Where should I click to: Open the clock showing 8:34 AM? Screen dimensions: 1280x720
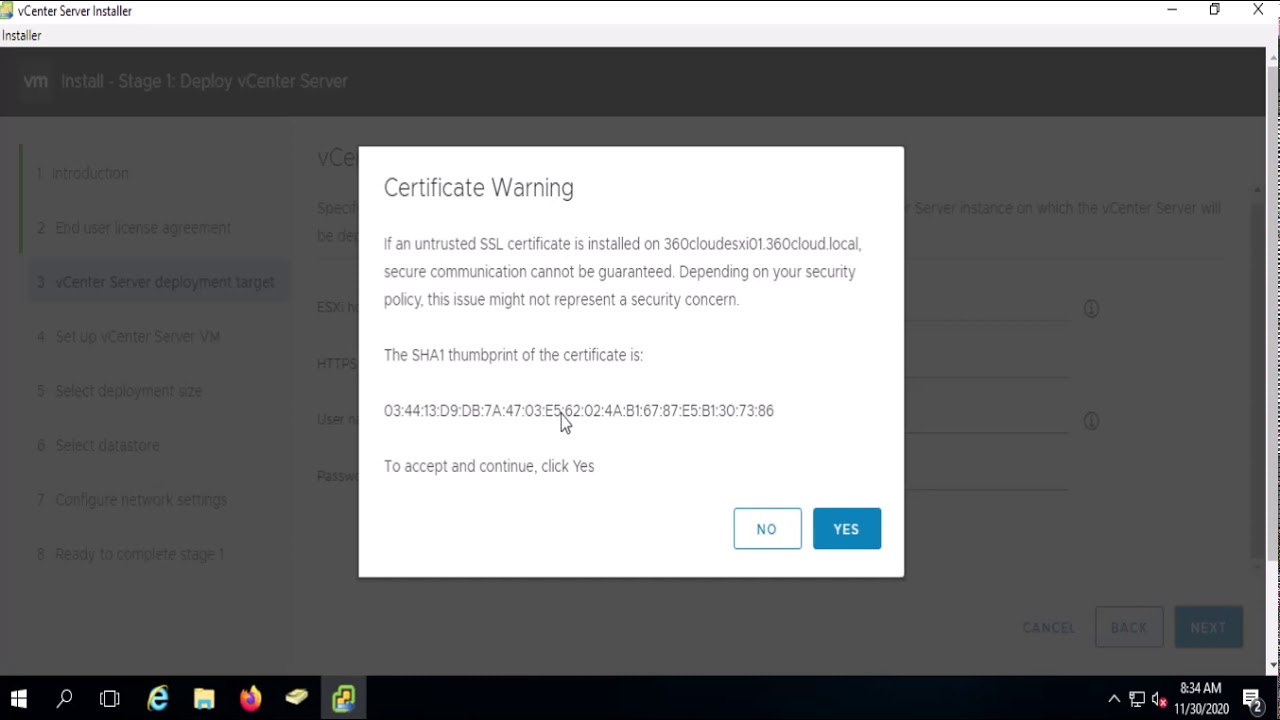coord(1201,698)
